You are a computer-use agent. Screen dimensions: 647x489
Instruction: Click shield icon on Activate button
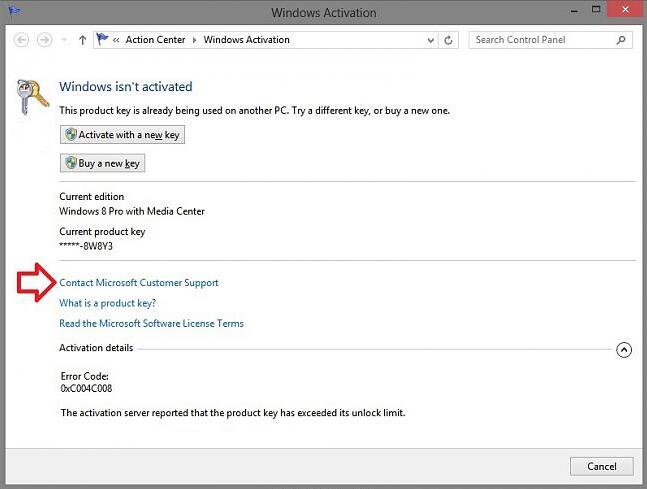[71, 135]
